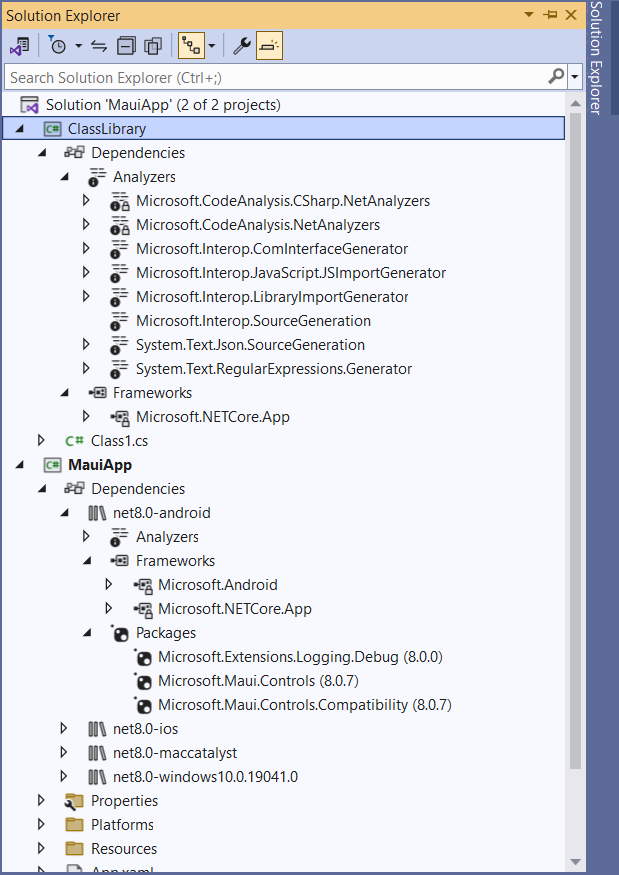
Task: Expand the net8.0-ios target node
Action: [x=64, y=728]
